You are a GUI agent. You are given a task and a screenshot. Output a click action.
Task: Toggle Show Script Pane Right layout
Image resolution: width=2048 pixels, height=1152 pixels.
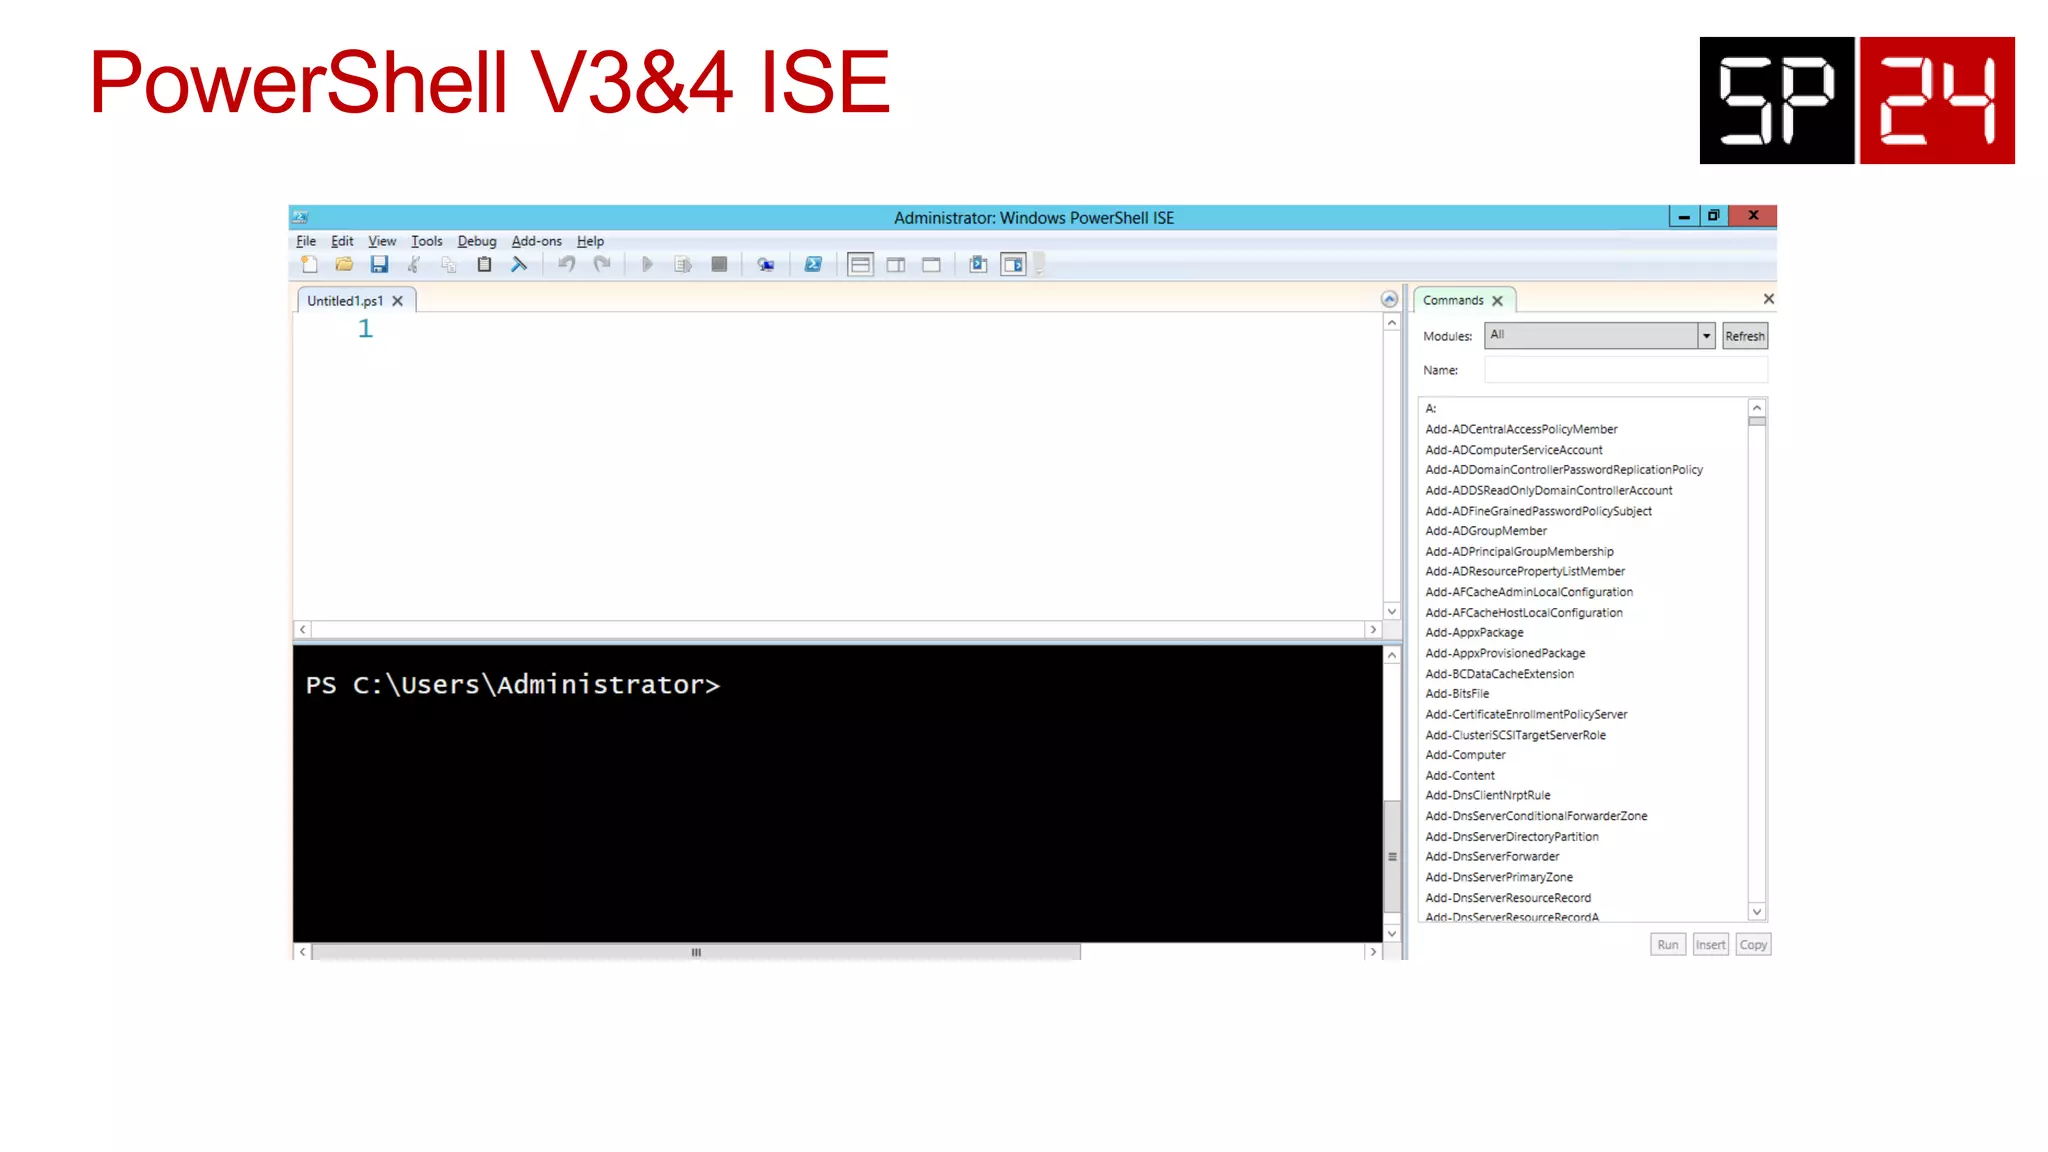[x=896, y=265]
